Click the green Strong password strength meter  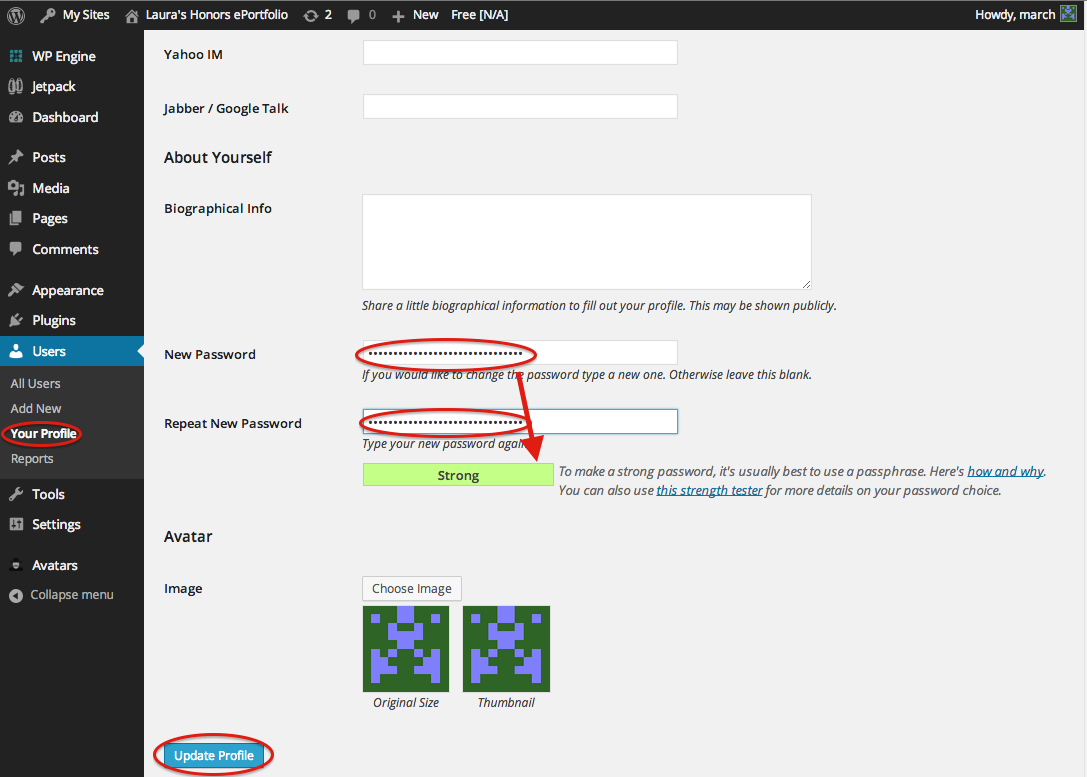(457, 475)
